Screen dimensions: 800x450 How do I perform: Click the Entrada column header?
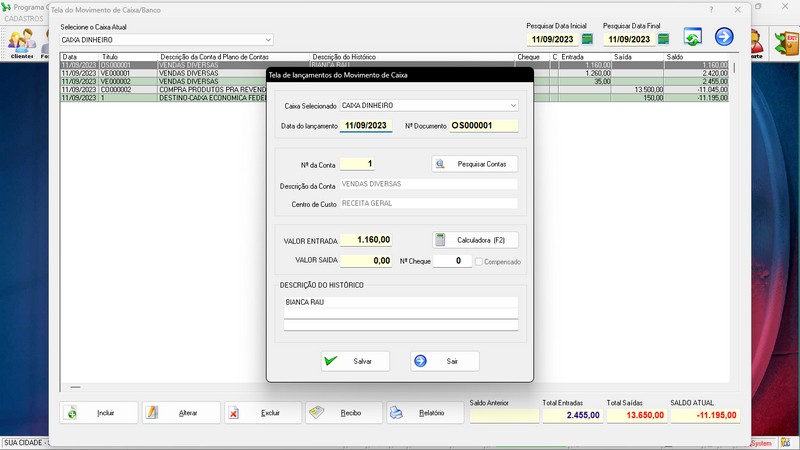point(585,57)
